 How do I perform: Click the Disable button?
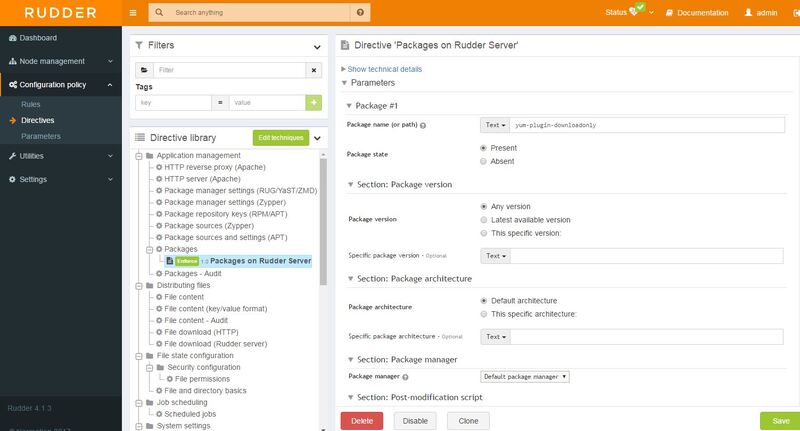point(415,421)
